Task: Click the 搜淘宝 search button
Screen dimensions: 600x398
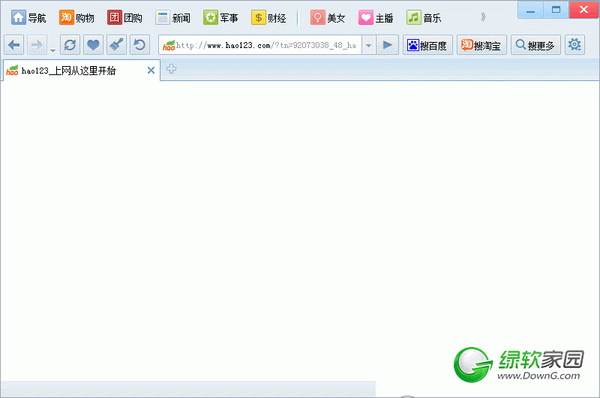Action: 481,45
